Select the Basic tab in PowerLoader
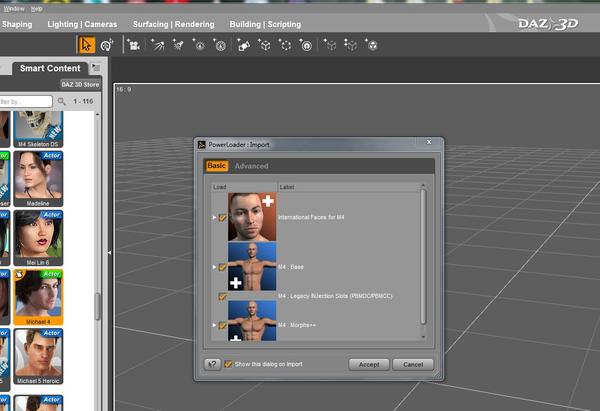 click(216, 166)
